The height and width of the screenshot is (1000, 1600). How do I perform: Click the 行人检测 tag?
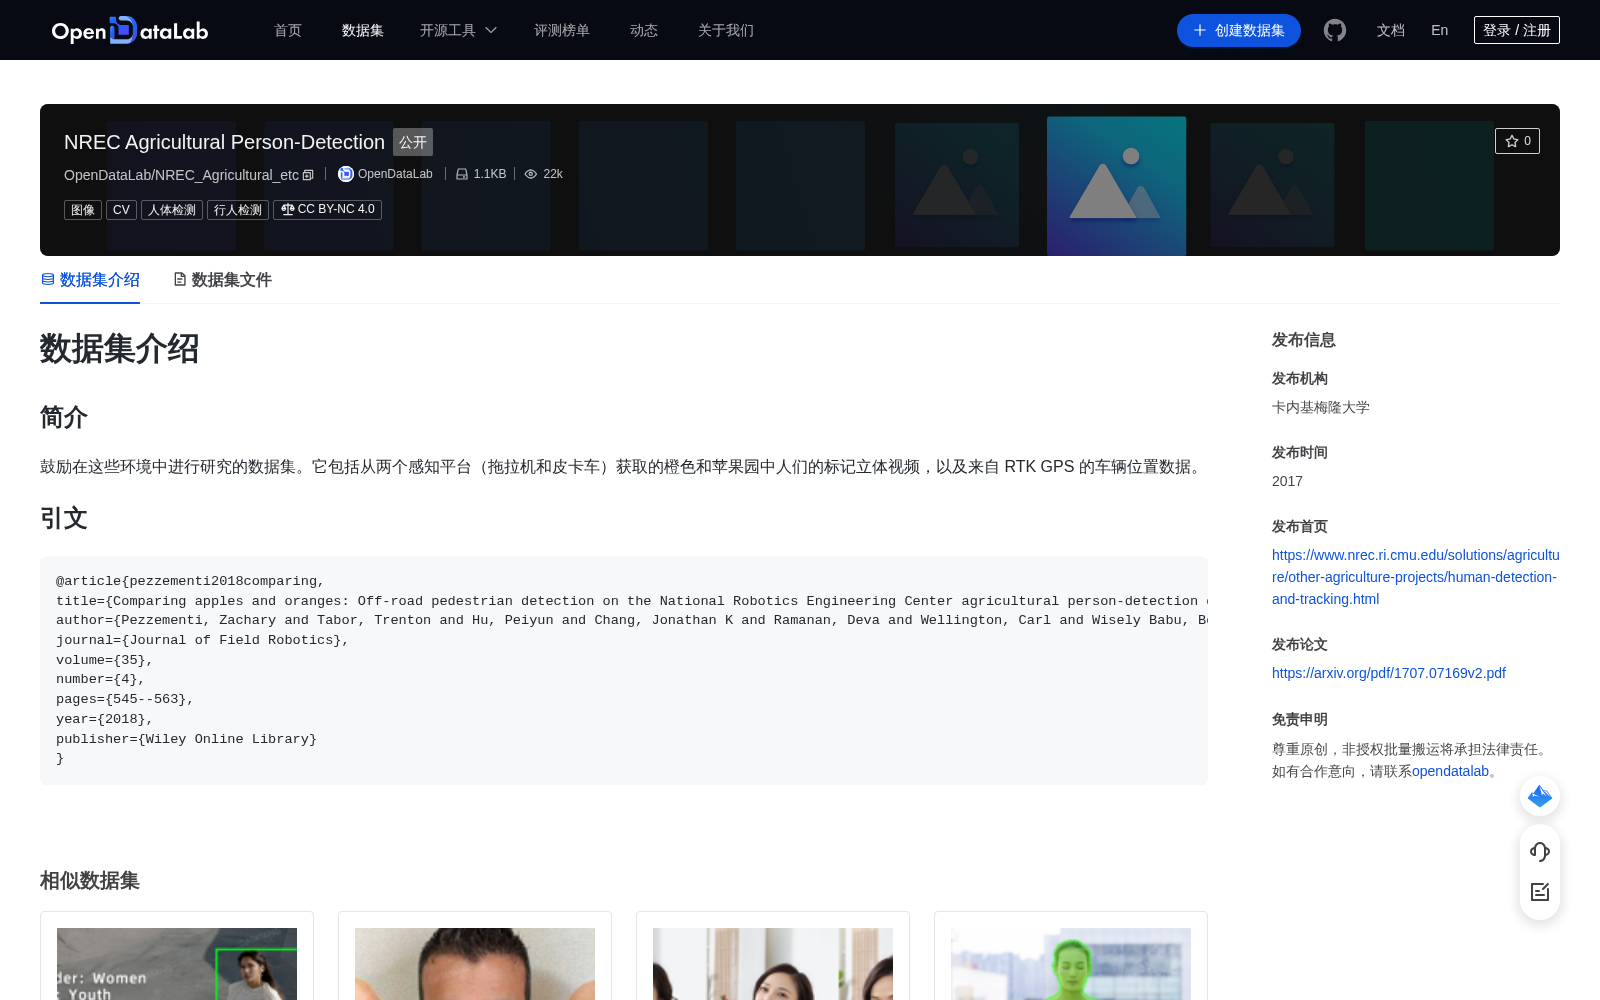[238, 210]
